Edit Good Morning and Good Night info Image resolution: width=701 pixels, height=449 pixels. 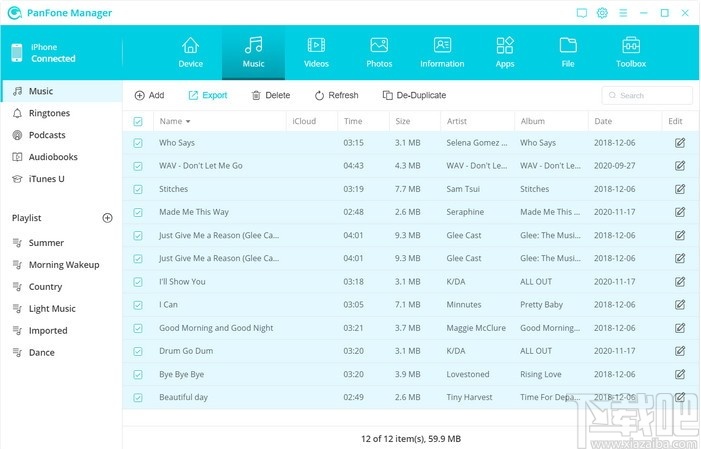coord(680,328)
